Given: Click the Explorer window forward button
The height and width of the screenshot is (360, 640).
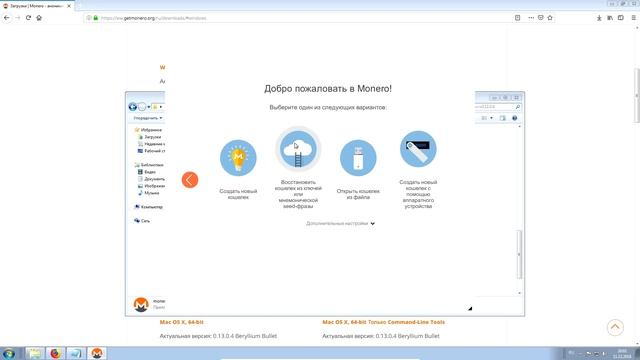Looking at the screenshot, I should [x=142, y=107].
